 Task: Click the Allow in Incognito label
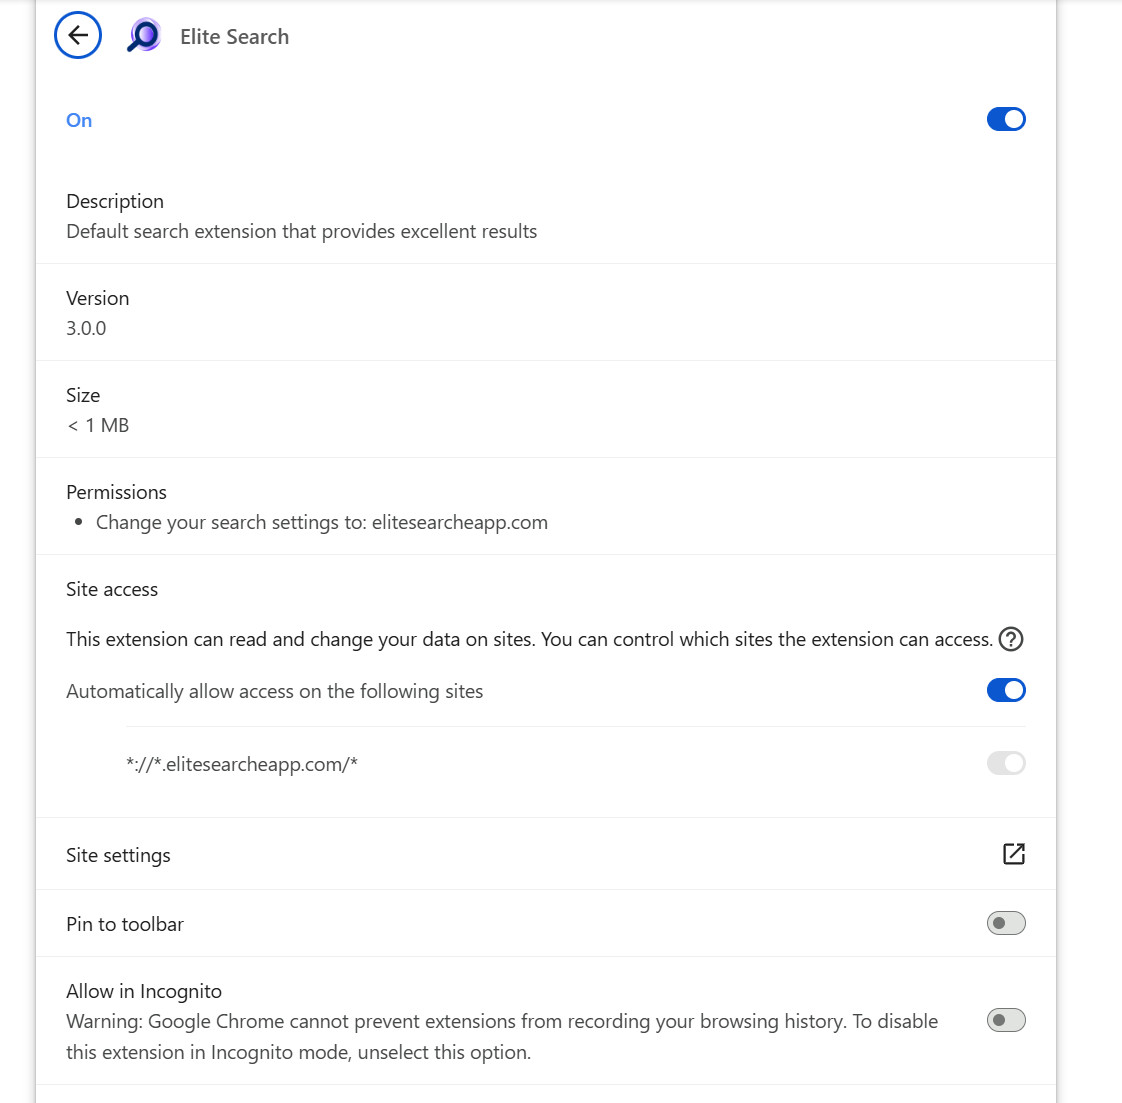(x=144, y=991)
